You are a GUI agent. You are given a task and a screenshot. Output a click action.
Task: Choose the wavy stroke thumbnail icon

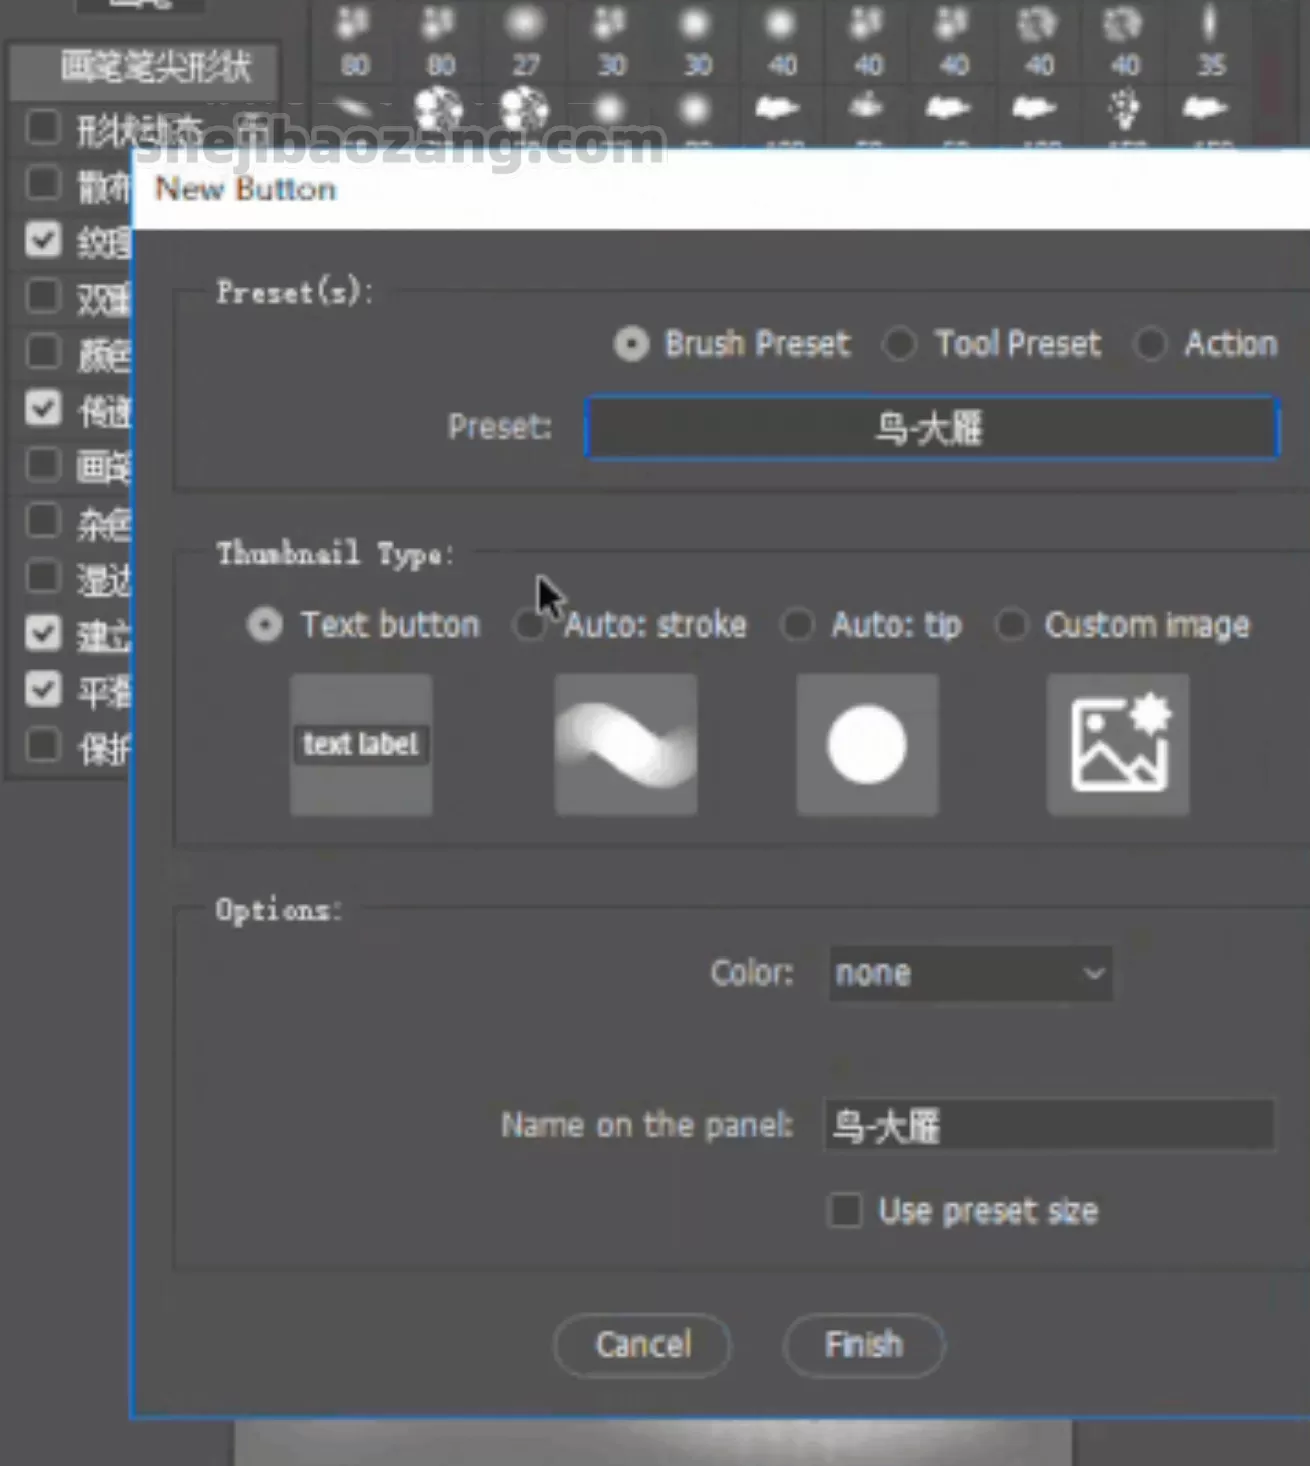tap(625, 744)
